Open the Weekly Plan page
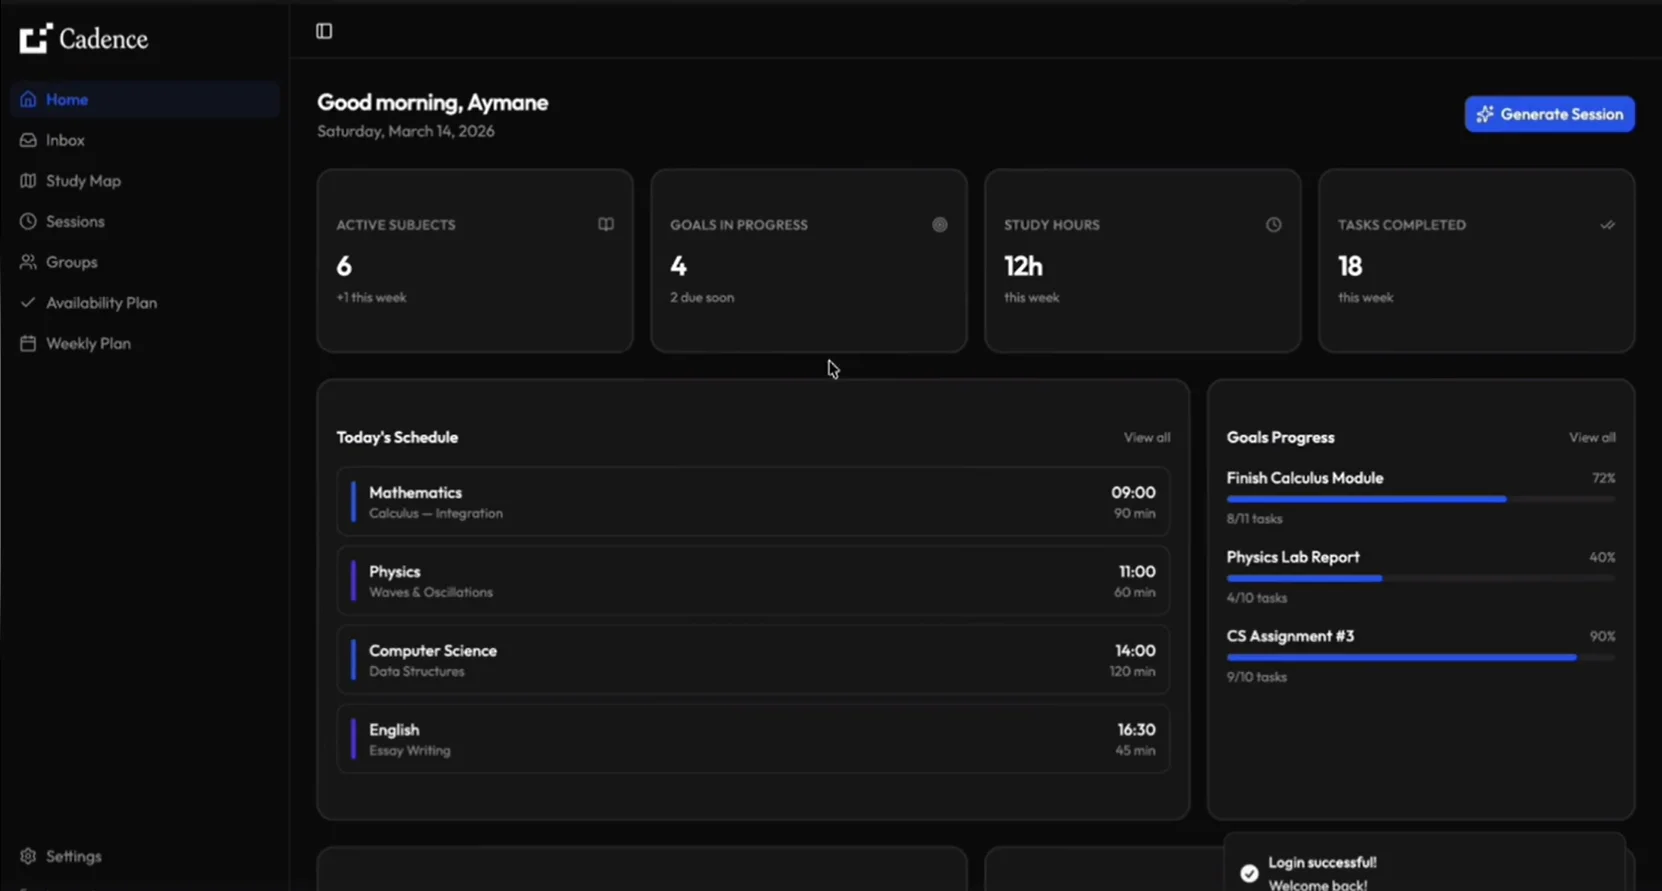Image resolution: width=1662 pixels, height=891 pixels. click(145, 343)
